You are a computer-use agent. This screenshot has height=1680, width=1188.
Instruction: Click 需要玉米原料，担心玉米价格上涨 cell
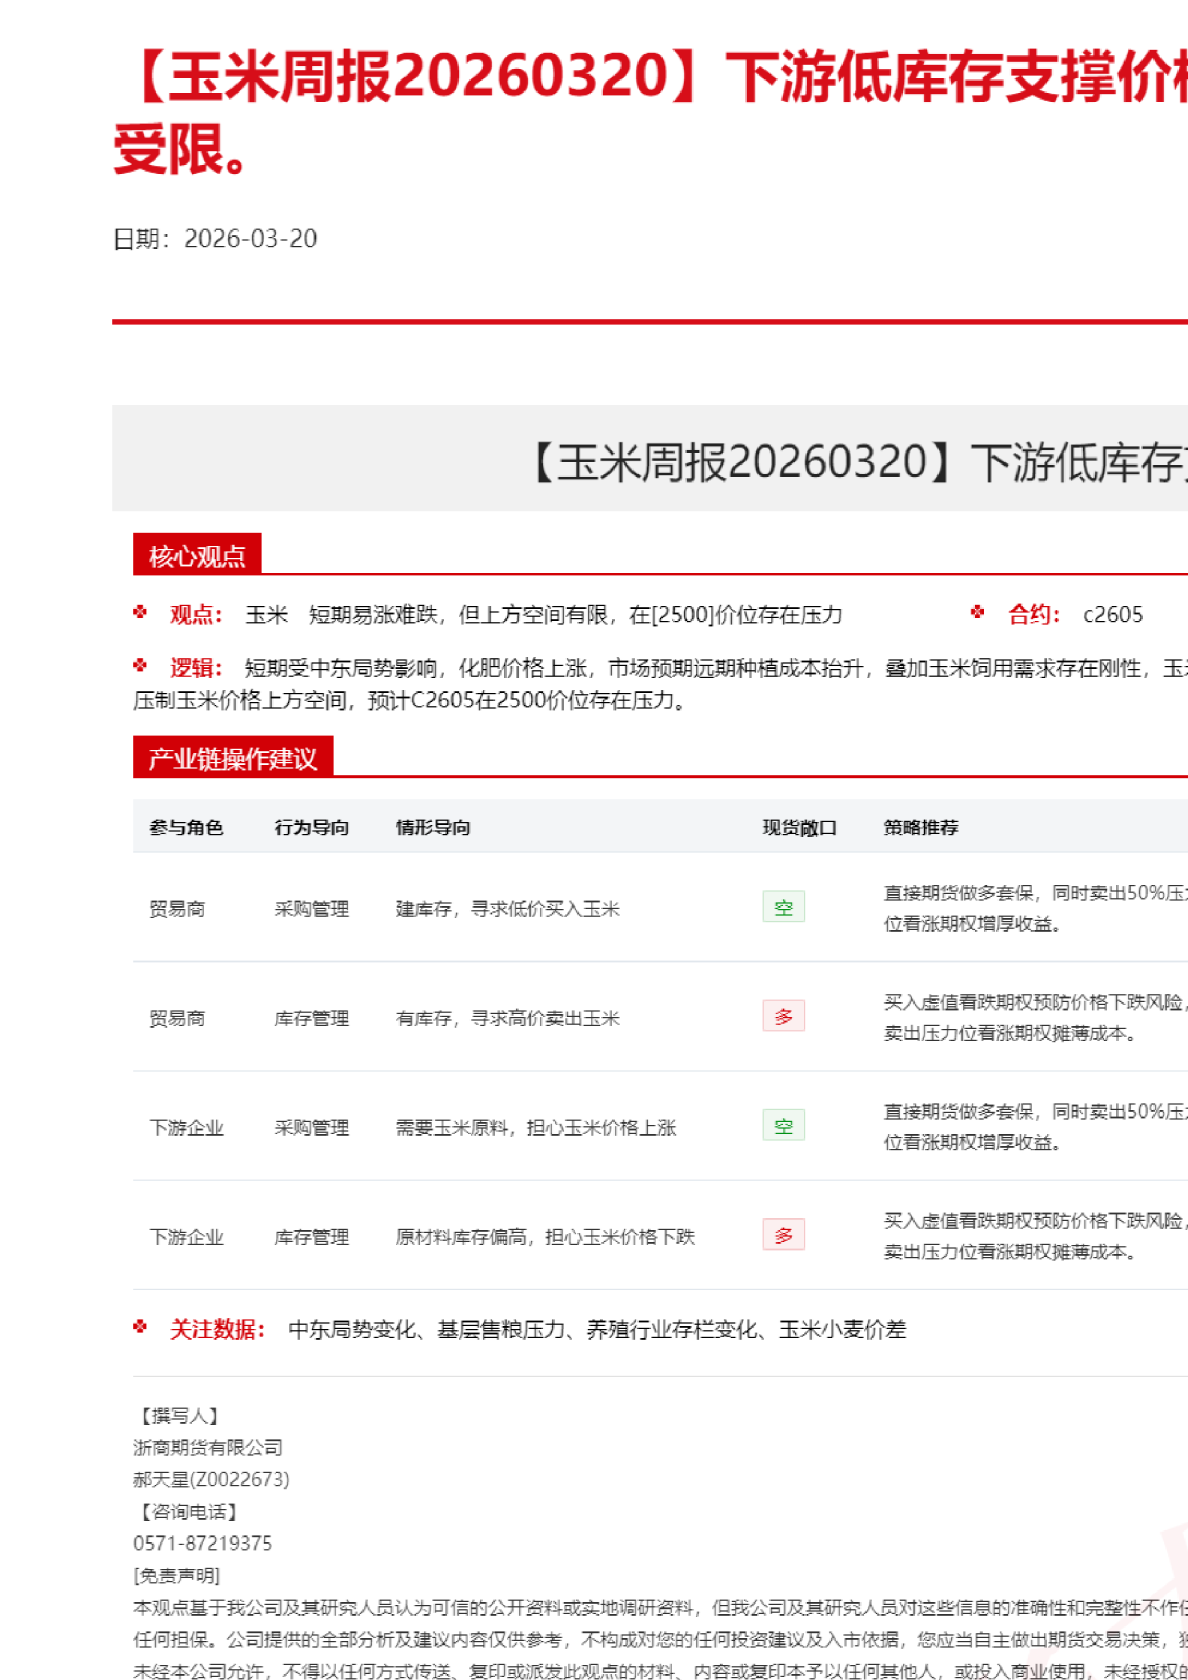(x=536, y=1127)
